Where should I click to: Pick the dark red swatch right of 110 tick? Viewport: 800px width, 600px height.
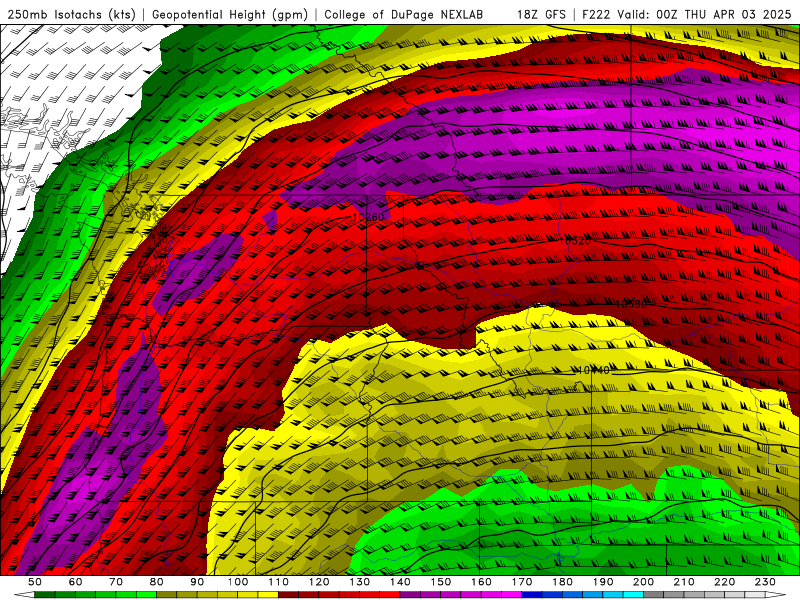pos(289,595)
